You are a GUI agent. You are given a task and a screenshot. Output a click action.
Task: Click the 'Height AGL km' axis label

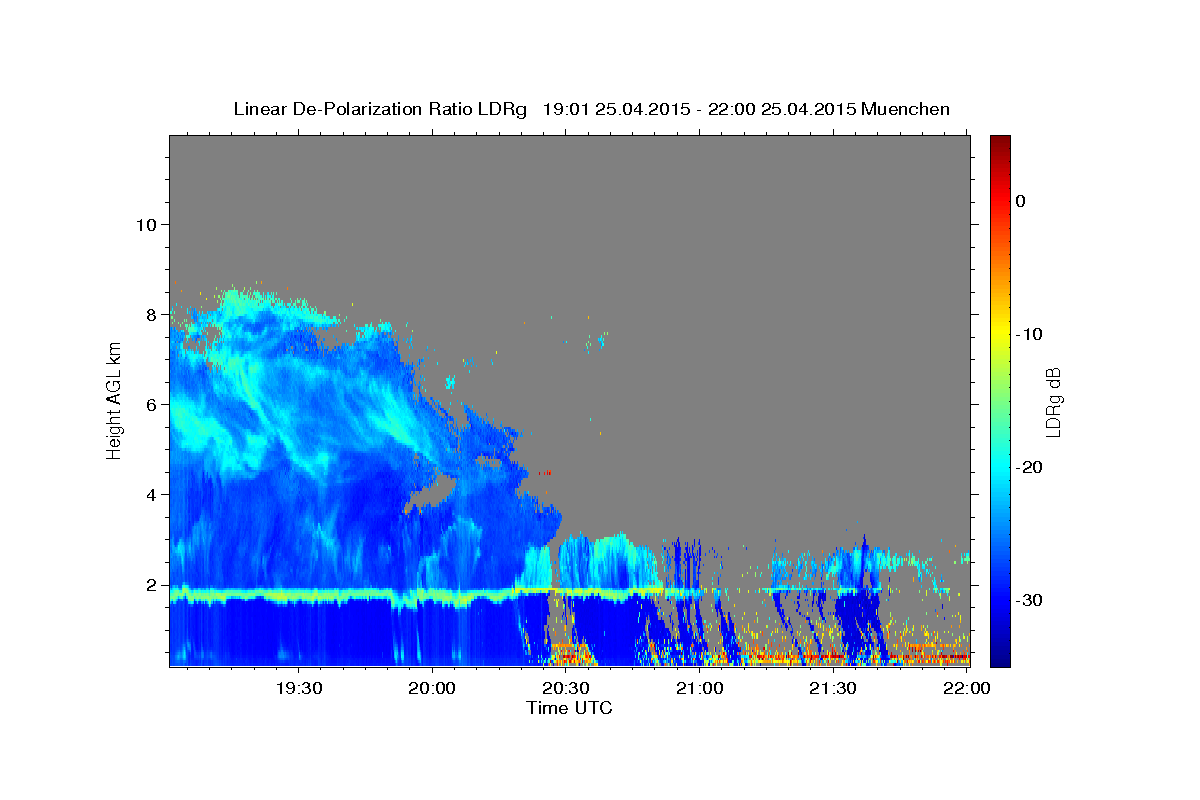114,401
